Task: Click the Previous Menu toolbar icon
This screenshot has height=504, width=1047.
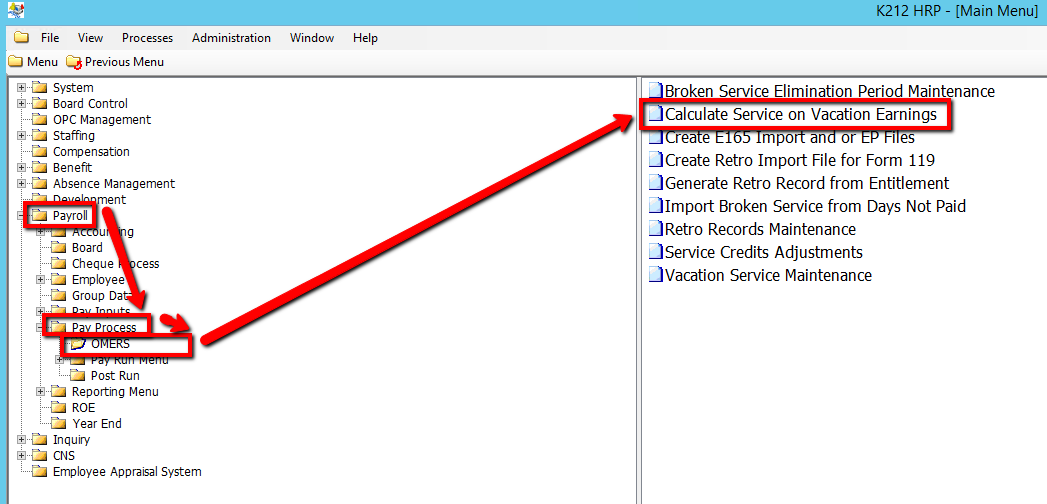Action: point(73,62)
